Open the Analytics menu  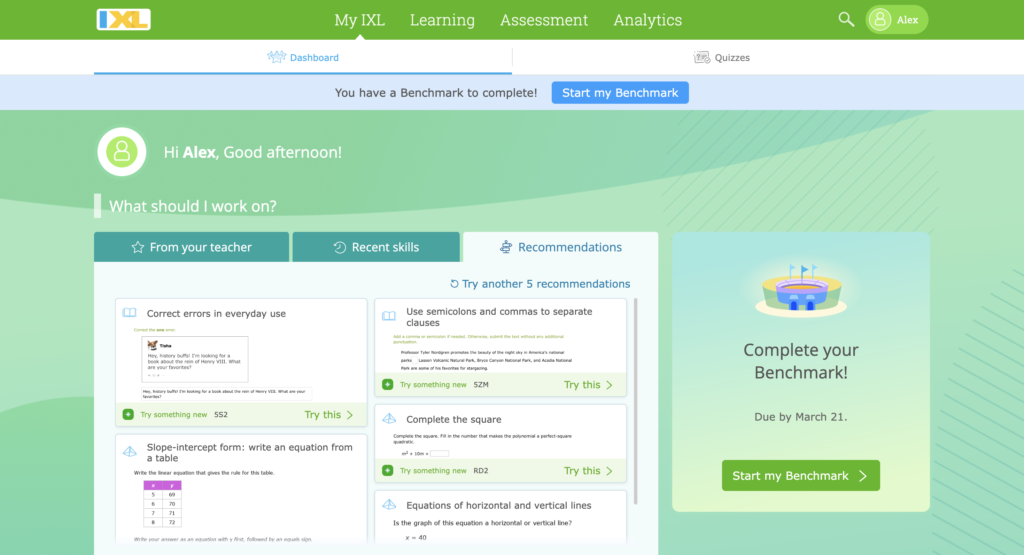point(647,20)
